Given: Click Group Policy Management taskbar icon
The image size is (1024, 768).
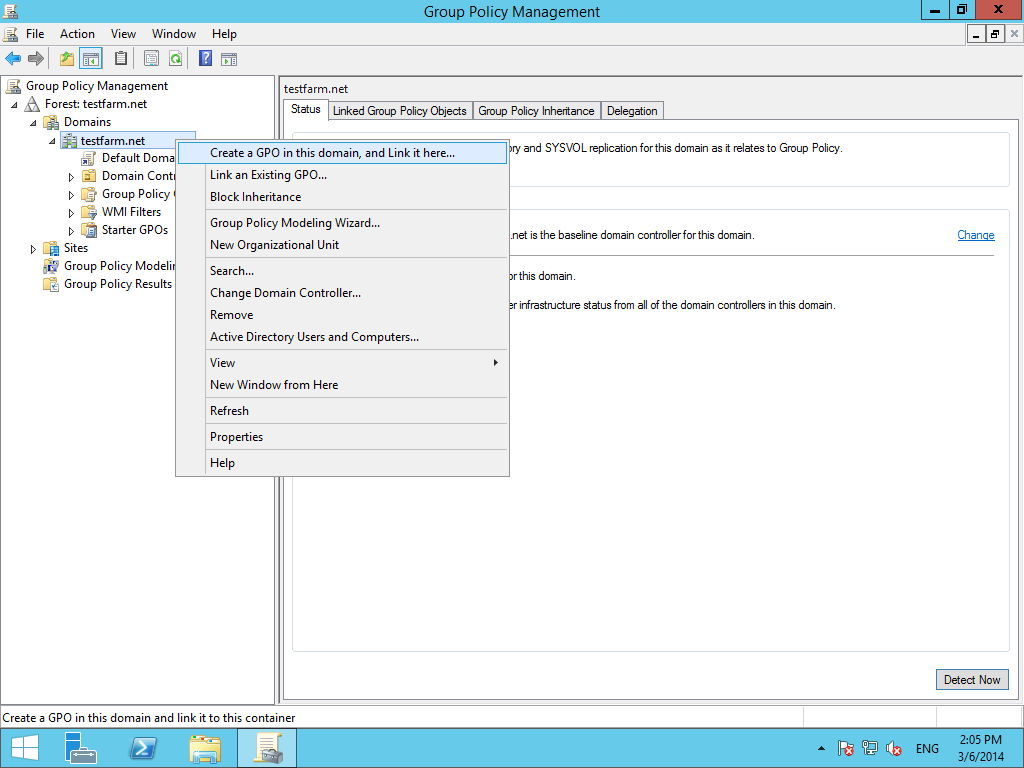Looking at the screenshot, I should click(267, 748).
